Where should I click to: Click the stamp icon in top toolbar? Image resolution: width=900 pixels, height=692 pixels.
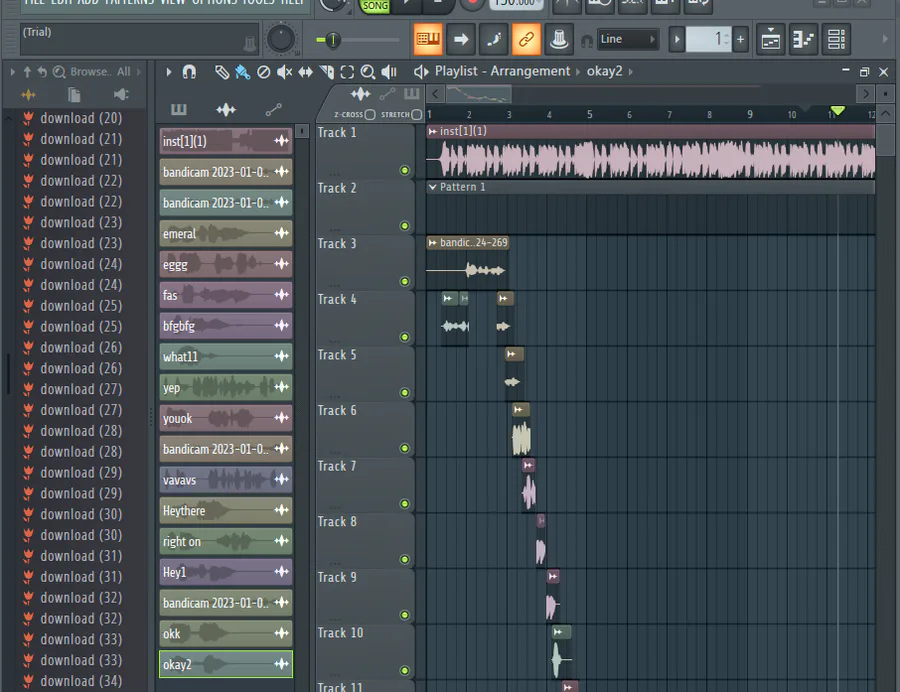559,39
